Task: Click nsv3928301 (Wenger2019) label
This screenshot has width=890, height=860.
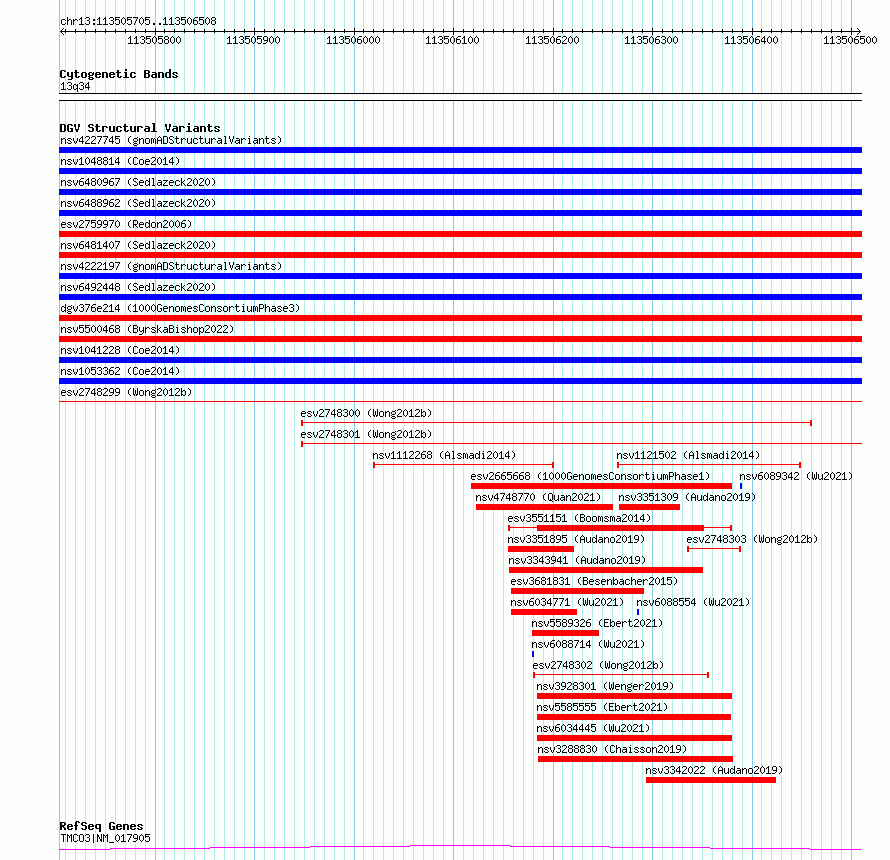Action: (x=605, y=686)
